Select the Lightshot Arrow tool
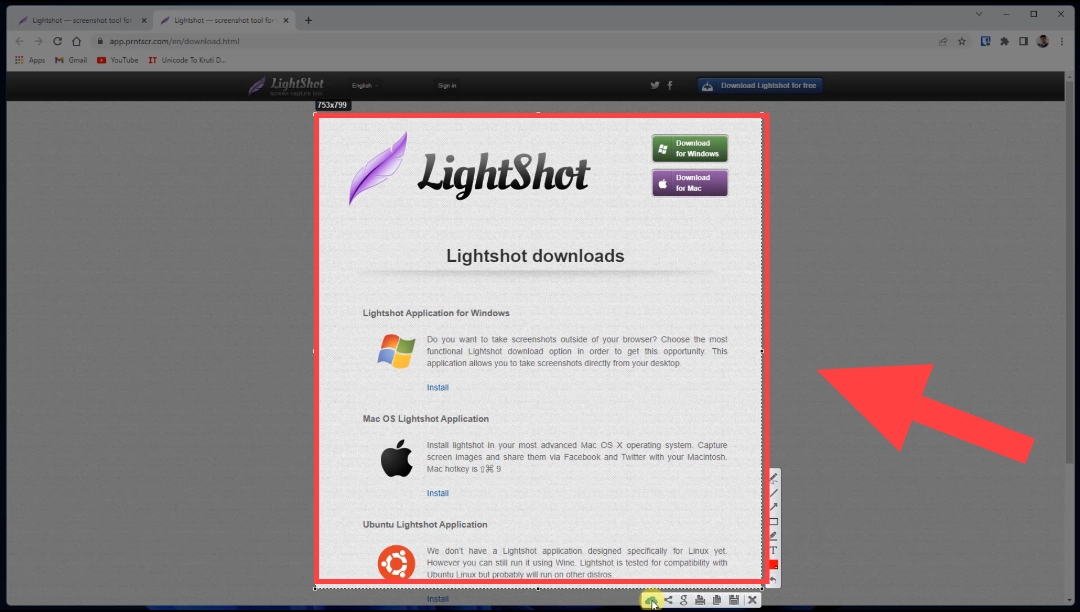 (x=773, y=507)
